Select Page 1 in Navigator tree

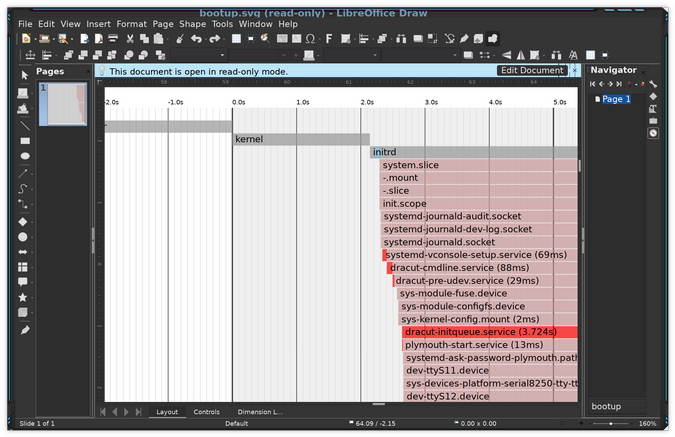(x=615, y=99)
